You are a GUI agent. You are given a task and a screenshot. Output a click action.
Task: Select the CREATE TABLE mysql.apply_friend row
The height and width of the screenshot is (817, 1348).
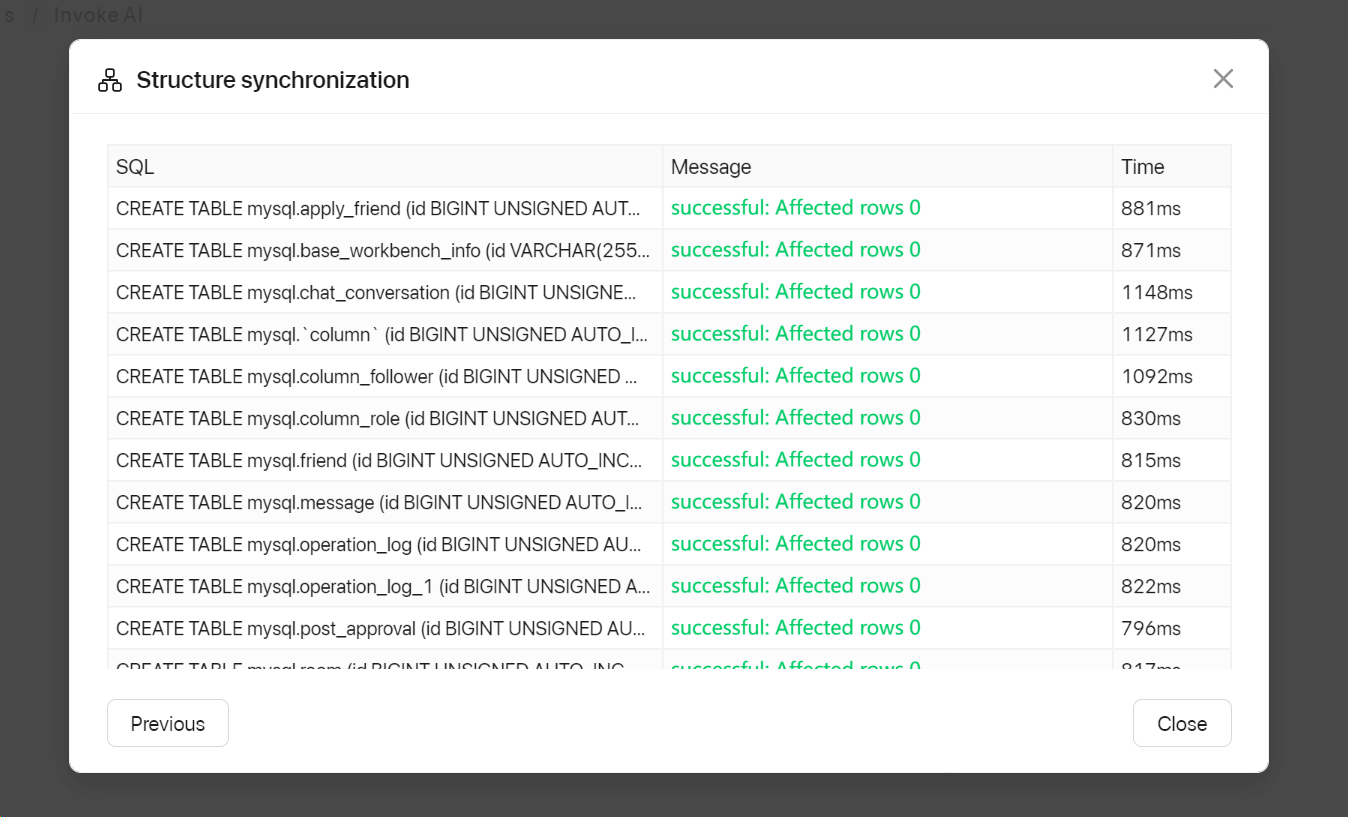click(x=669, y=208)
